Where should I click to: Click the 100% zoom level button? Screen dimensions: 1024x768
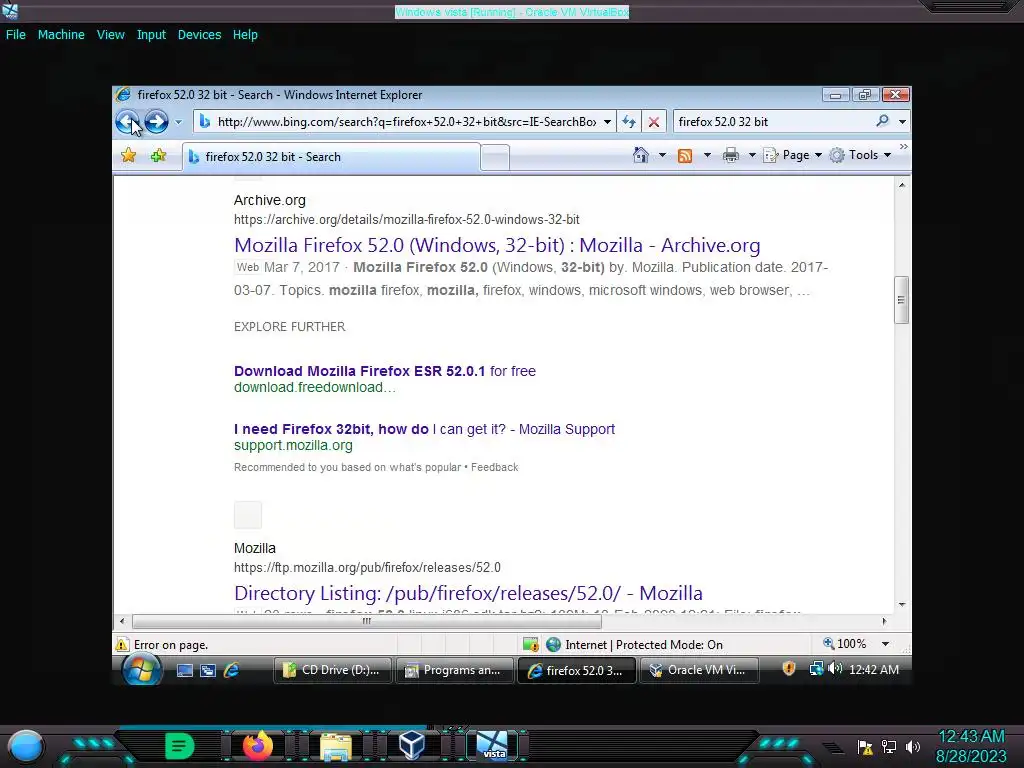point(844,644)
